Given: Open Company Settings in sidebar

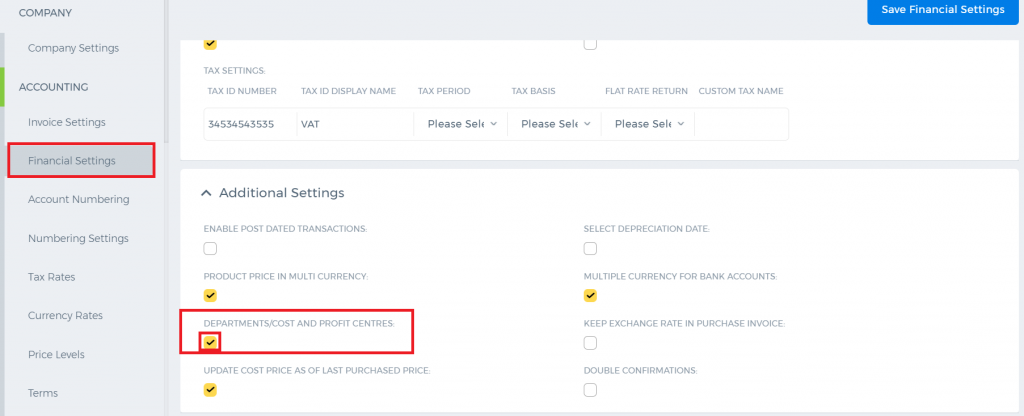Looking at the screenshot, I should (73, 48).
